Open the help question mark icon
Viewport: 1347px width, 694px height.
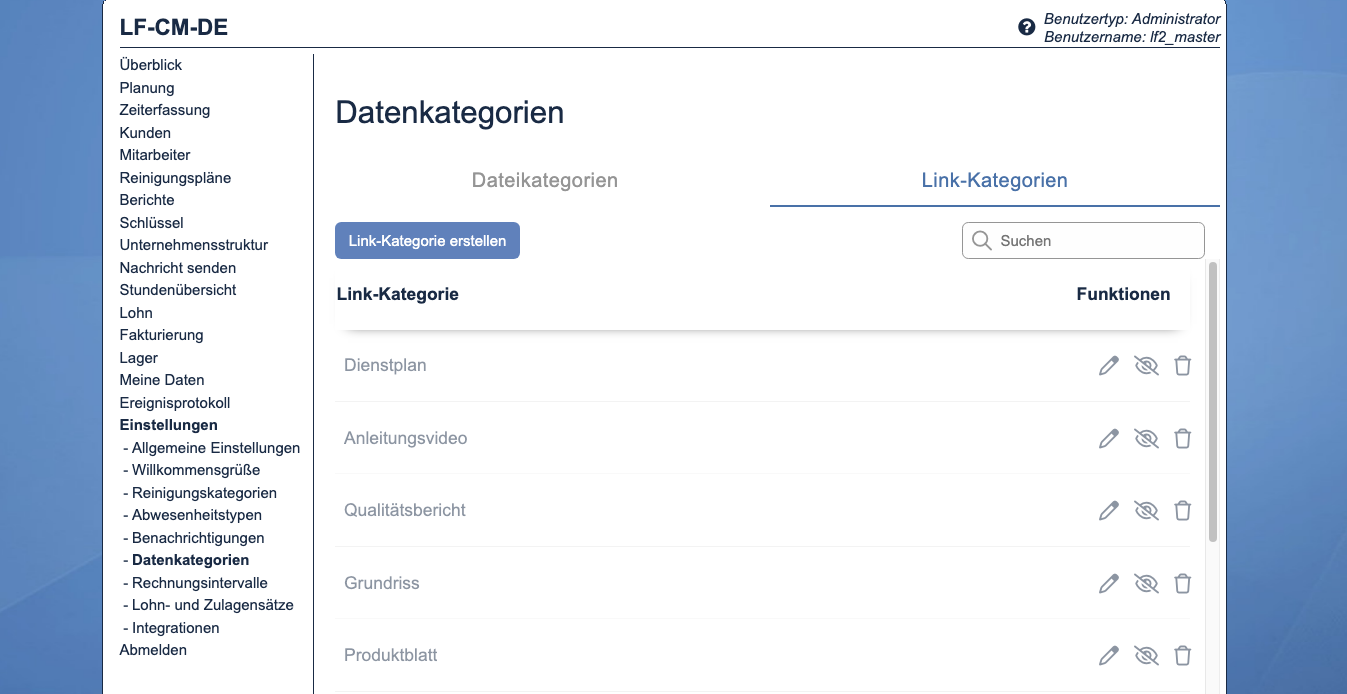point(1026,27)
